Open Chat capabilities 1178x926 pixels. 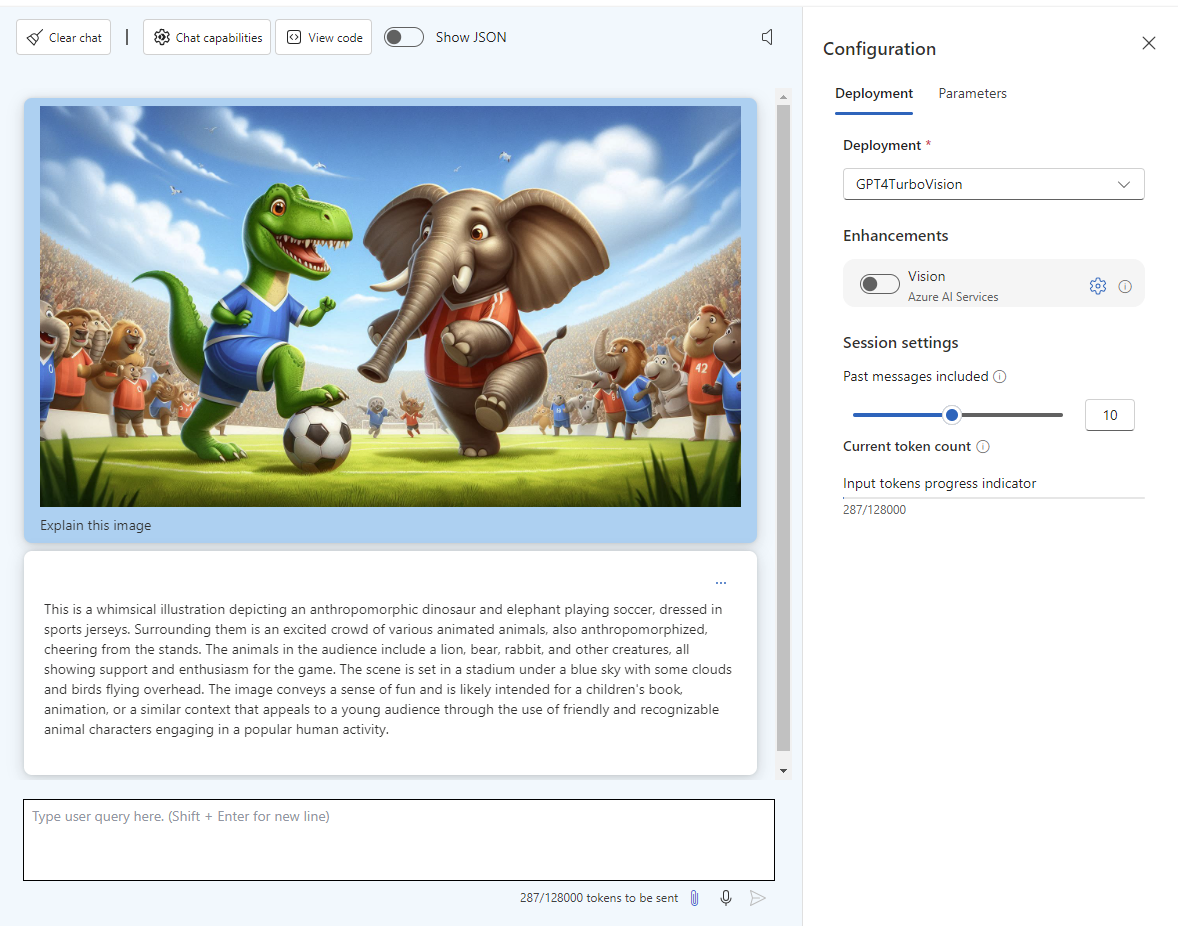pyautogui.click(x=208, y=37)
